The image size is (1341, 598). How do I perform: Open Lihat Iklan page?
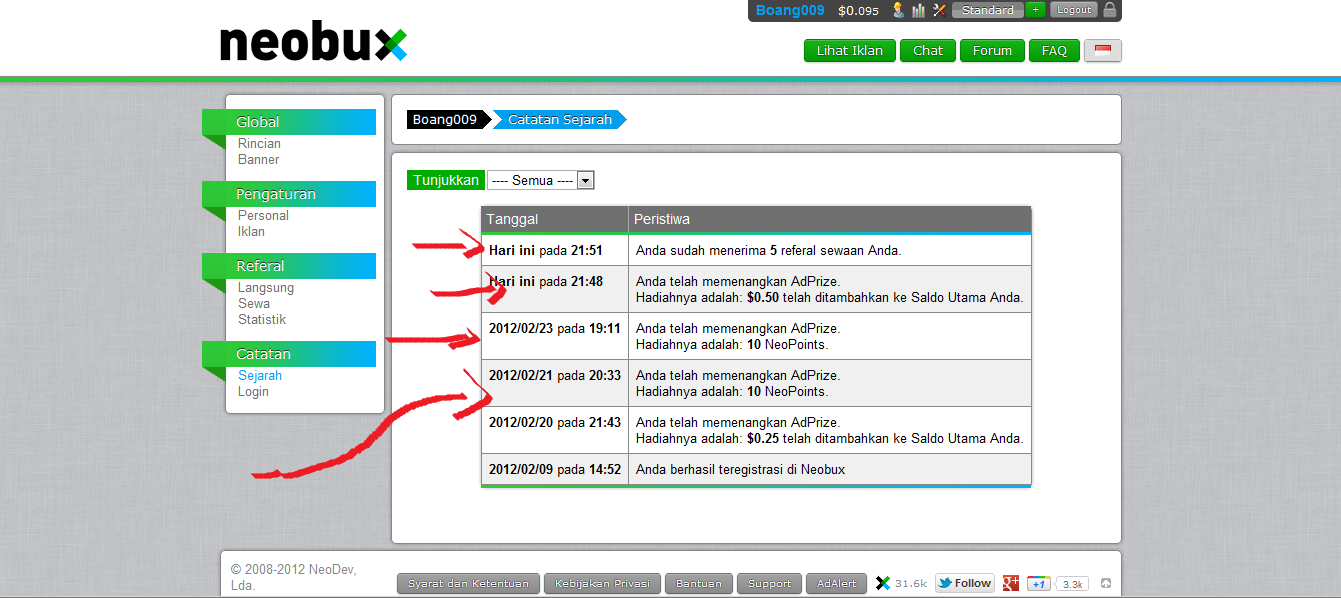[x=850, y=51]
